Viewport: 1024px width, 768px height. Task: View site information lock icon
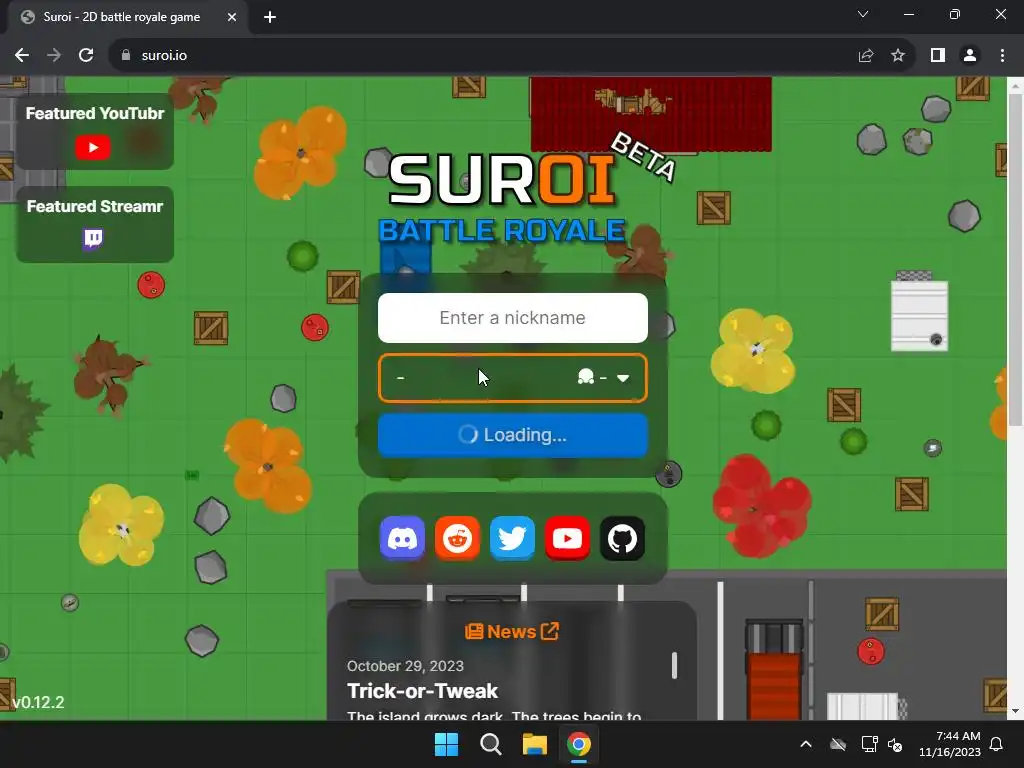[x=126, y=56]
